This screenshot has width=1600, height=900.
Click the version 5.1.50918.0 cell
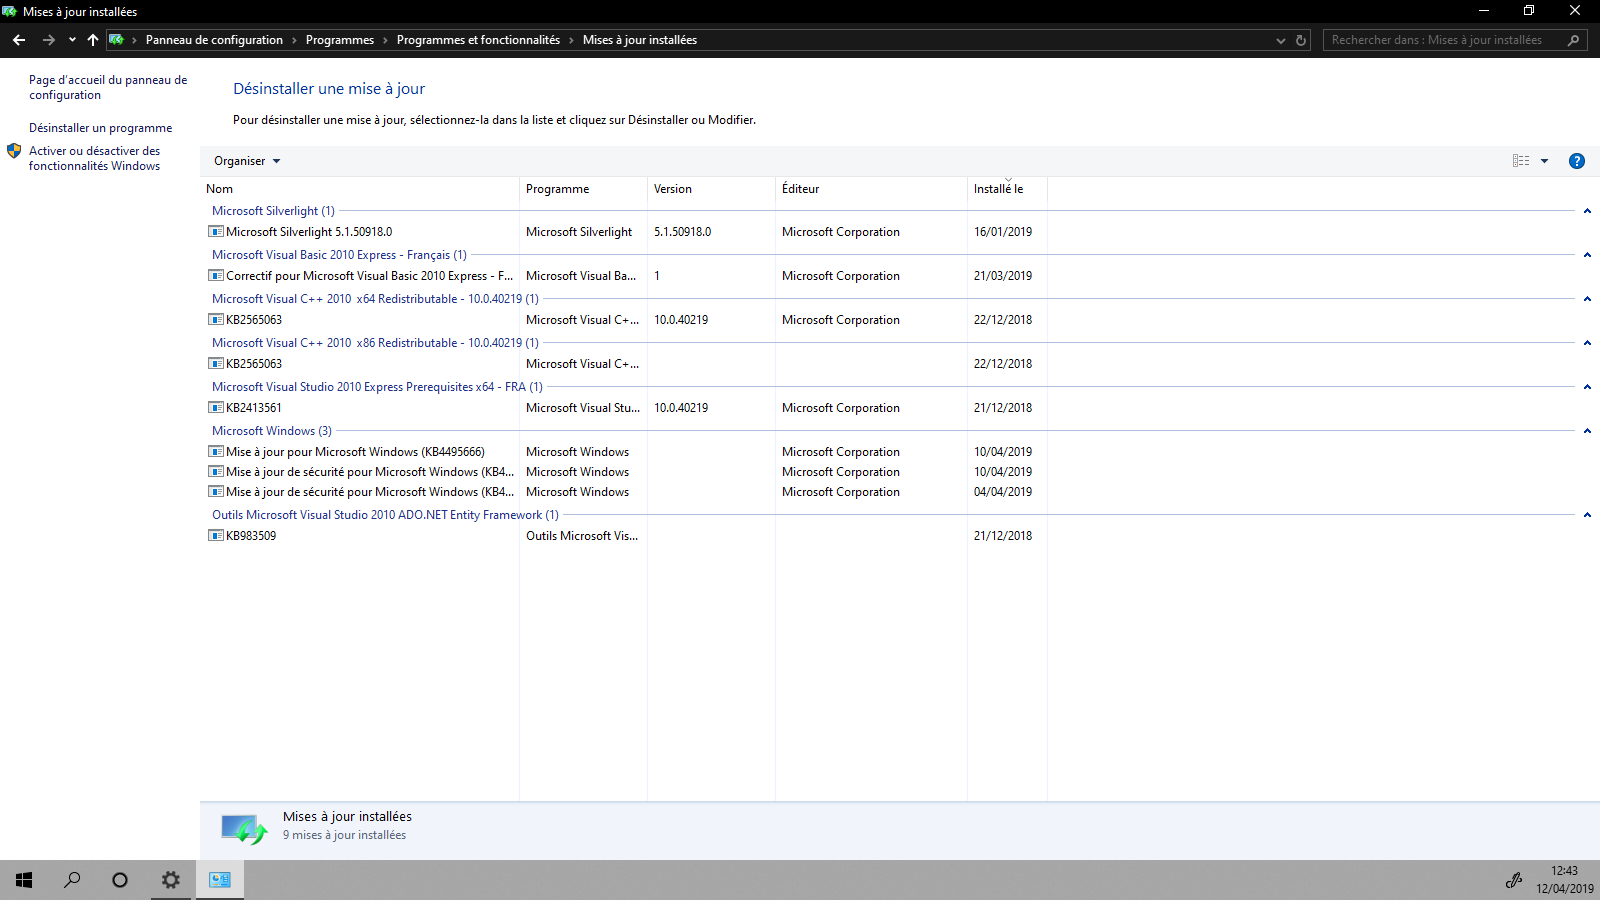click(x=683, y=232)
